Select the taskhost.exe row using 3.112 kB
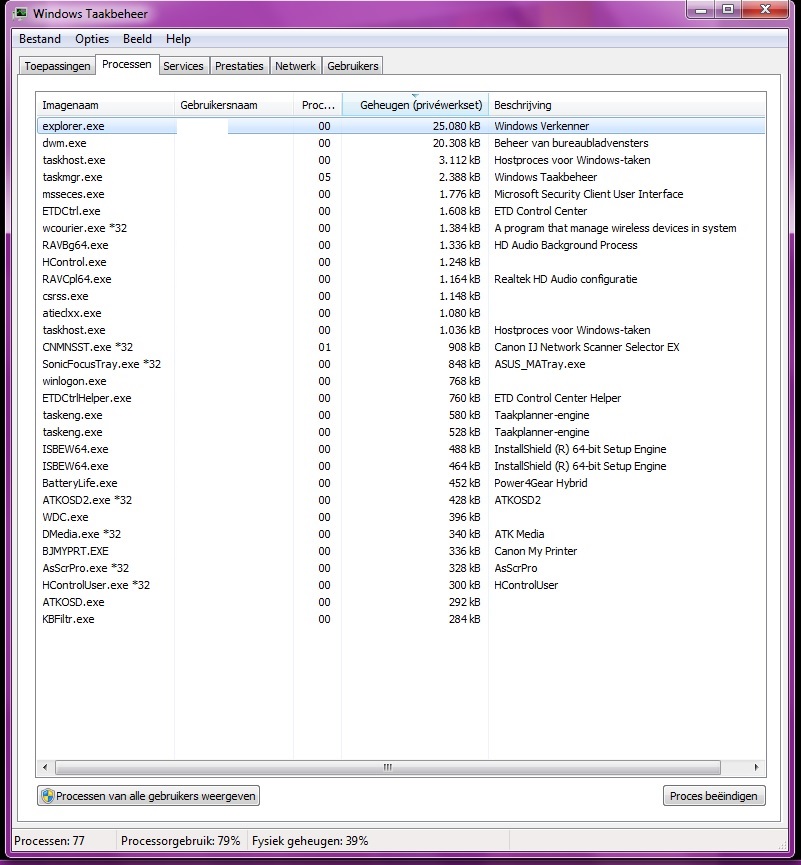The width and height of the screenshot is (801, 865). pos(401,160)
